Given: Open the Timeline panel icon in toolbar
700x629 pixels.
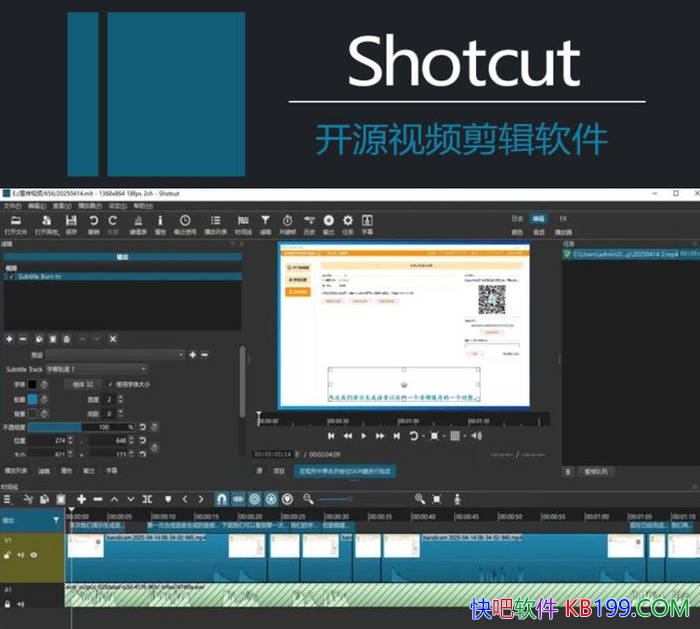Looking at the screenshot, I should click(x=243, y=221).
